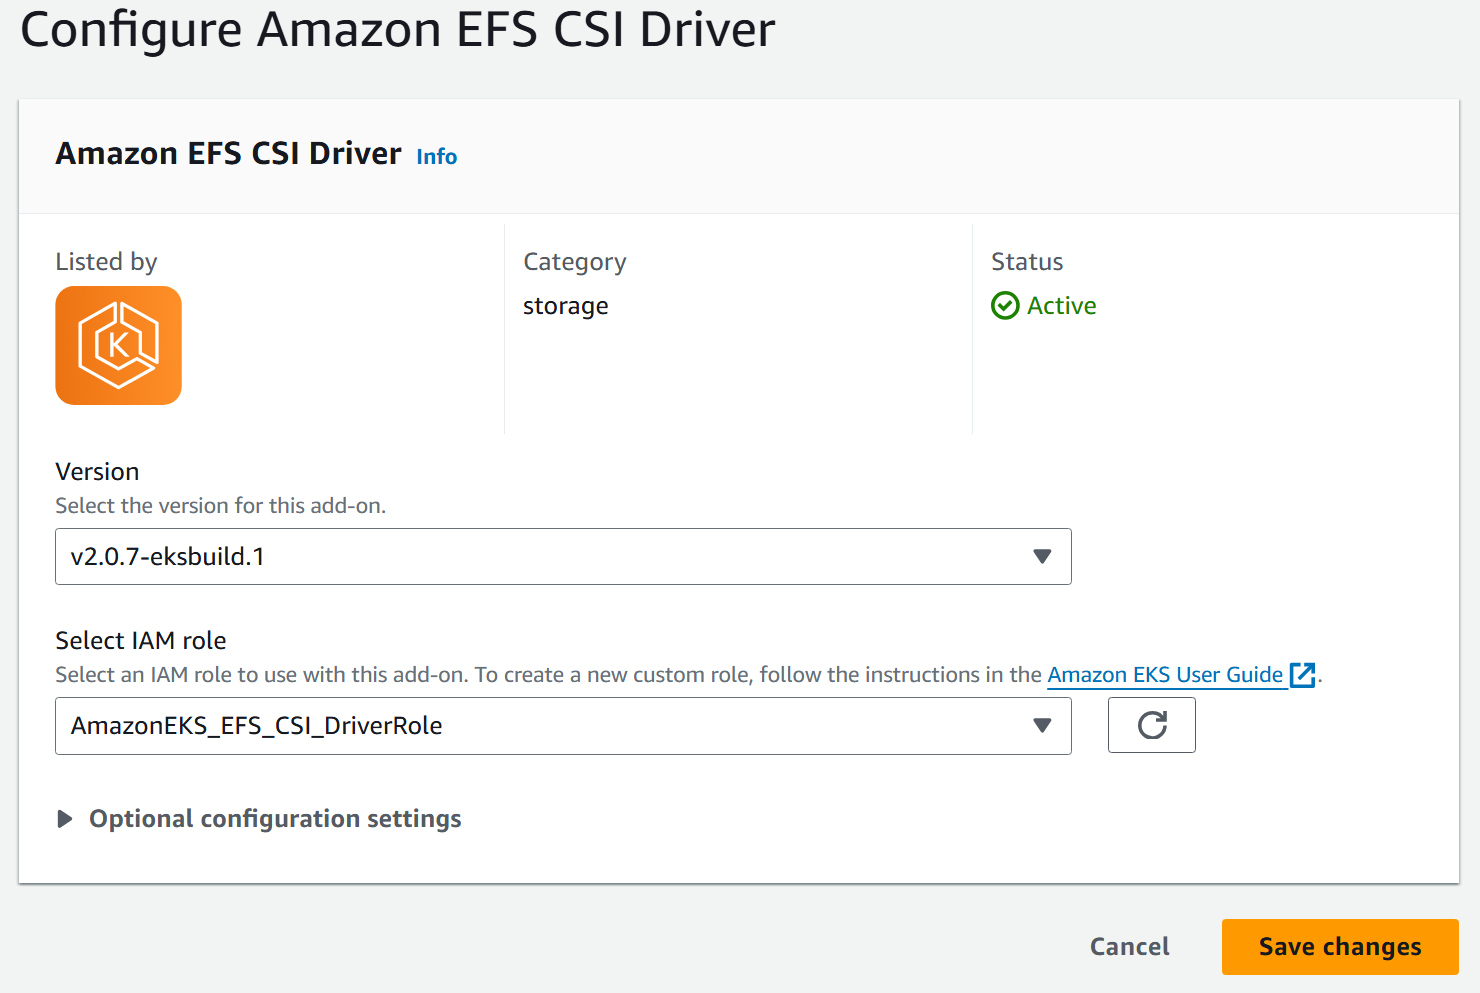Screen dimensions: 1480x993
Task: Click the external link icon after User Guide
Action: coord(1302,675)
